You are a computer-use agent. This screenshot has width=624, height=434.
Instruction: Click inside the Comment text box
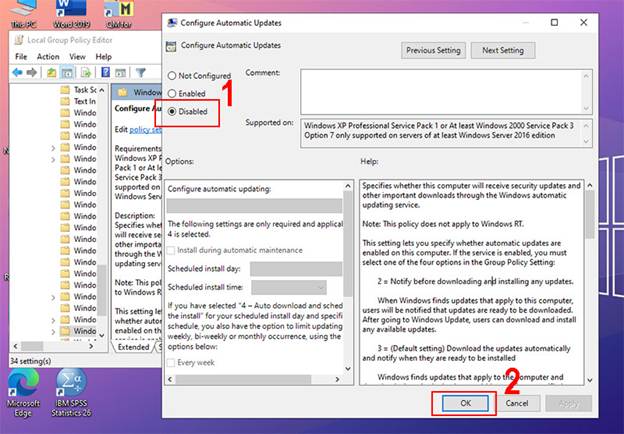pyautogui.click(x=440, y=88)
